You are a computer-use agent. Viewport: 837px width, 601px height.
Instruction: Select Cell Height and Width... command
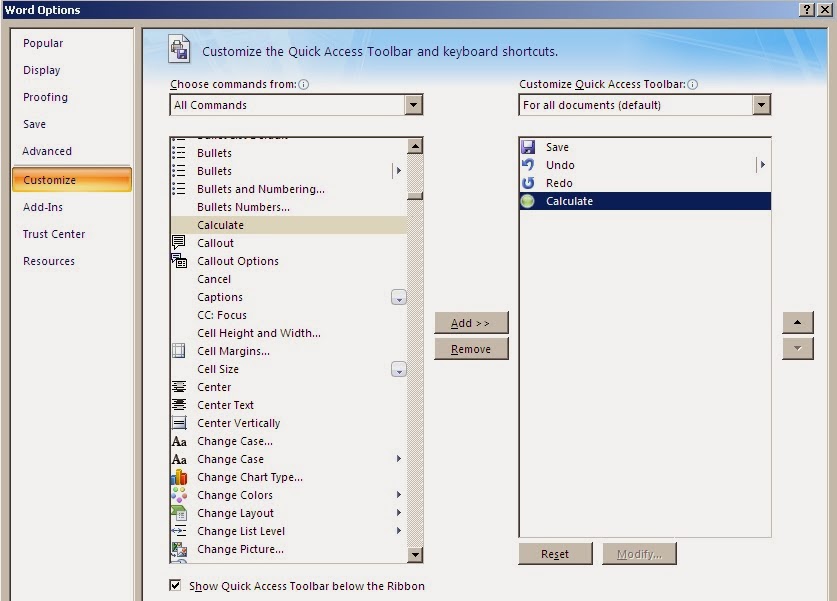point(289,333)
